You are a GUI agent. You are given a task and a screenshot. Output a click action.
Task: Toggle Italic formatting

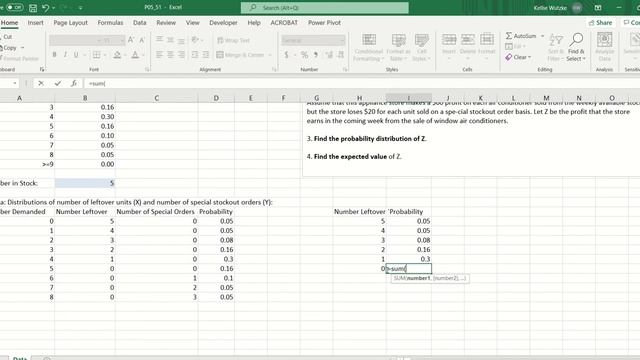pyautogui.click(x=65, y=55)
